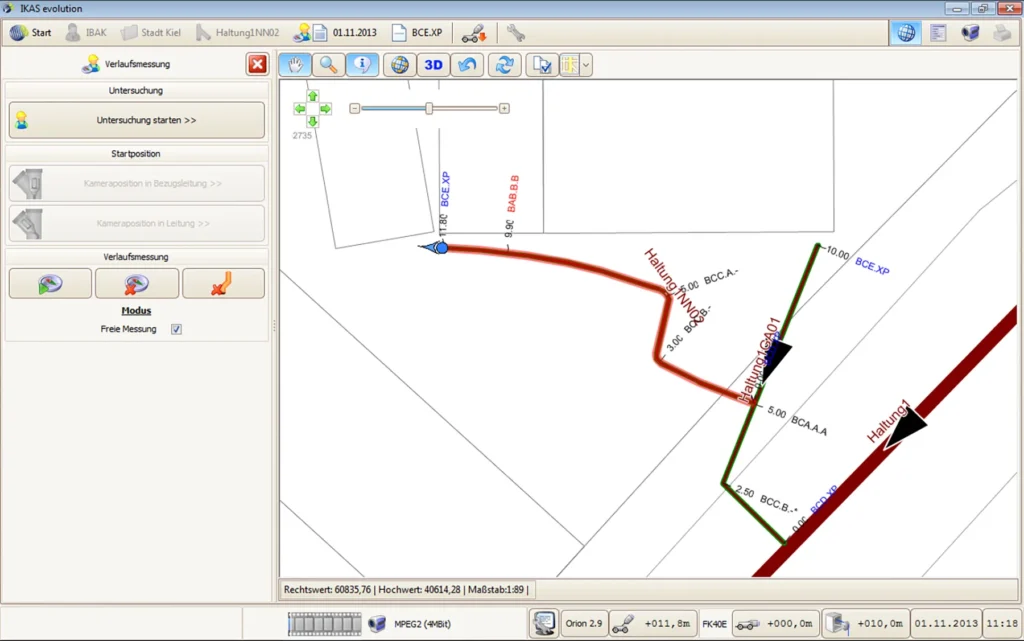This screenshot has width=1024, height=641.
Task: Refresh the map view
Action: click(x=505, y=65)
